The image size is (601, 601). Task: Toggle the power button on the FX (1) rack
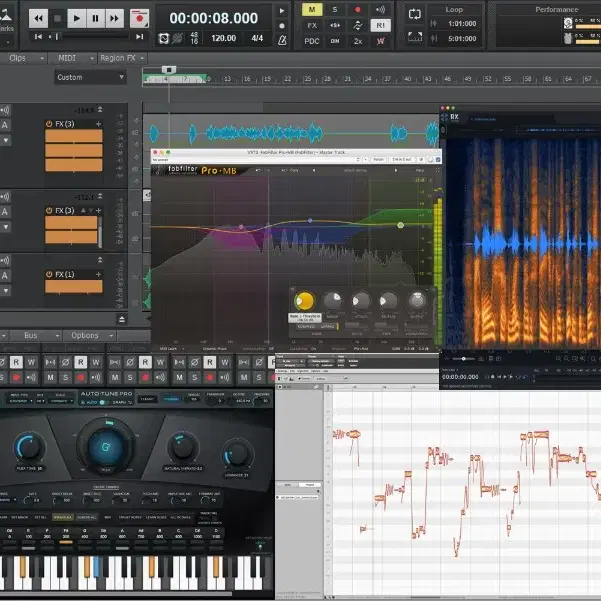coord(49,274)
